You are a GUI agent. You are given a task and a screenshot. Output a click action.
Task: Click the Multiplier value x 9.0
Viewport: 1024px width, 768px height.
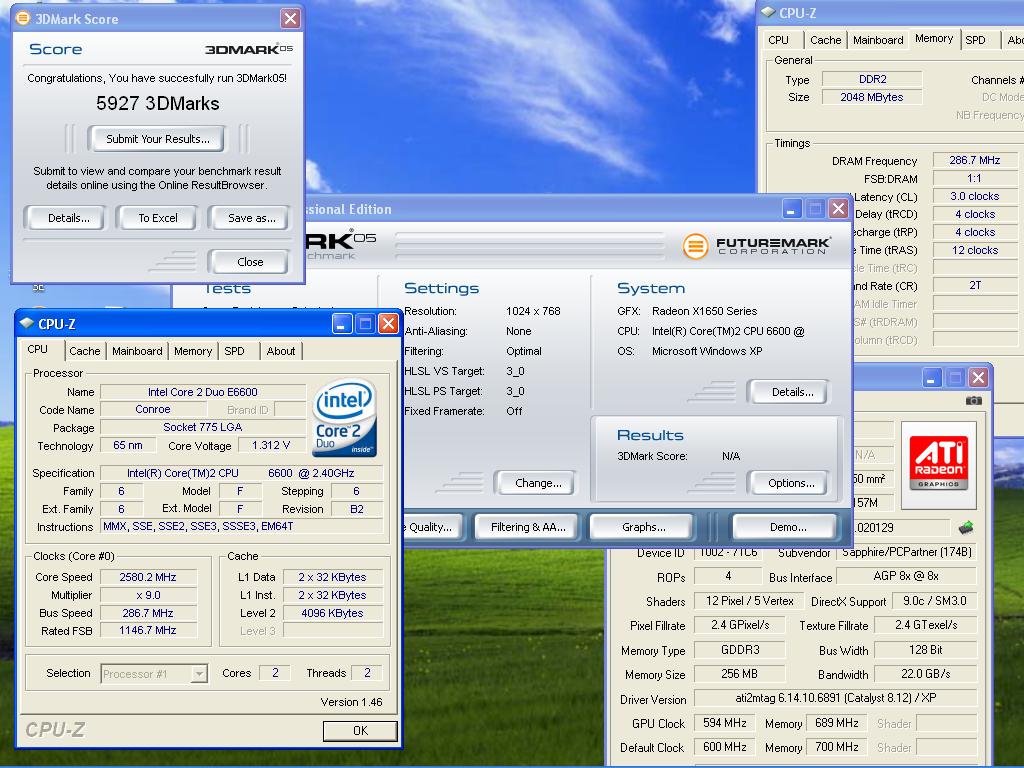[148, 595]
